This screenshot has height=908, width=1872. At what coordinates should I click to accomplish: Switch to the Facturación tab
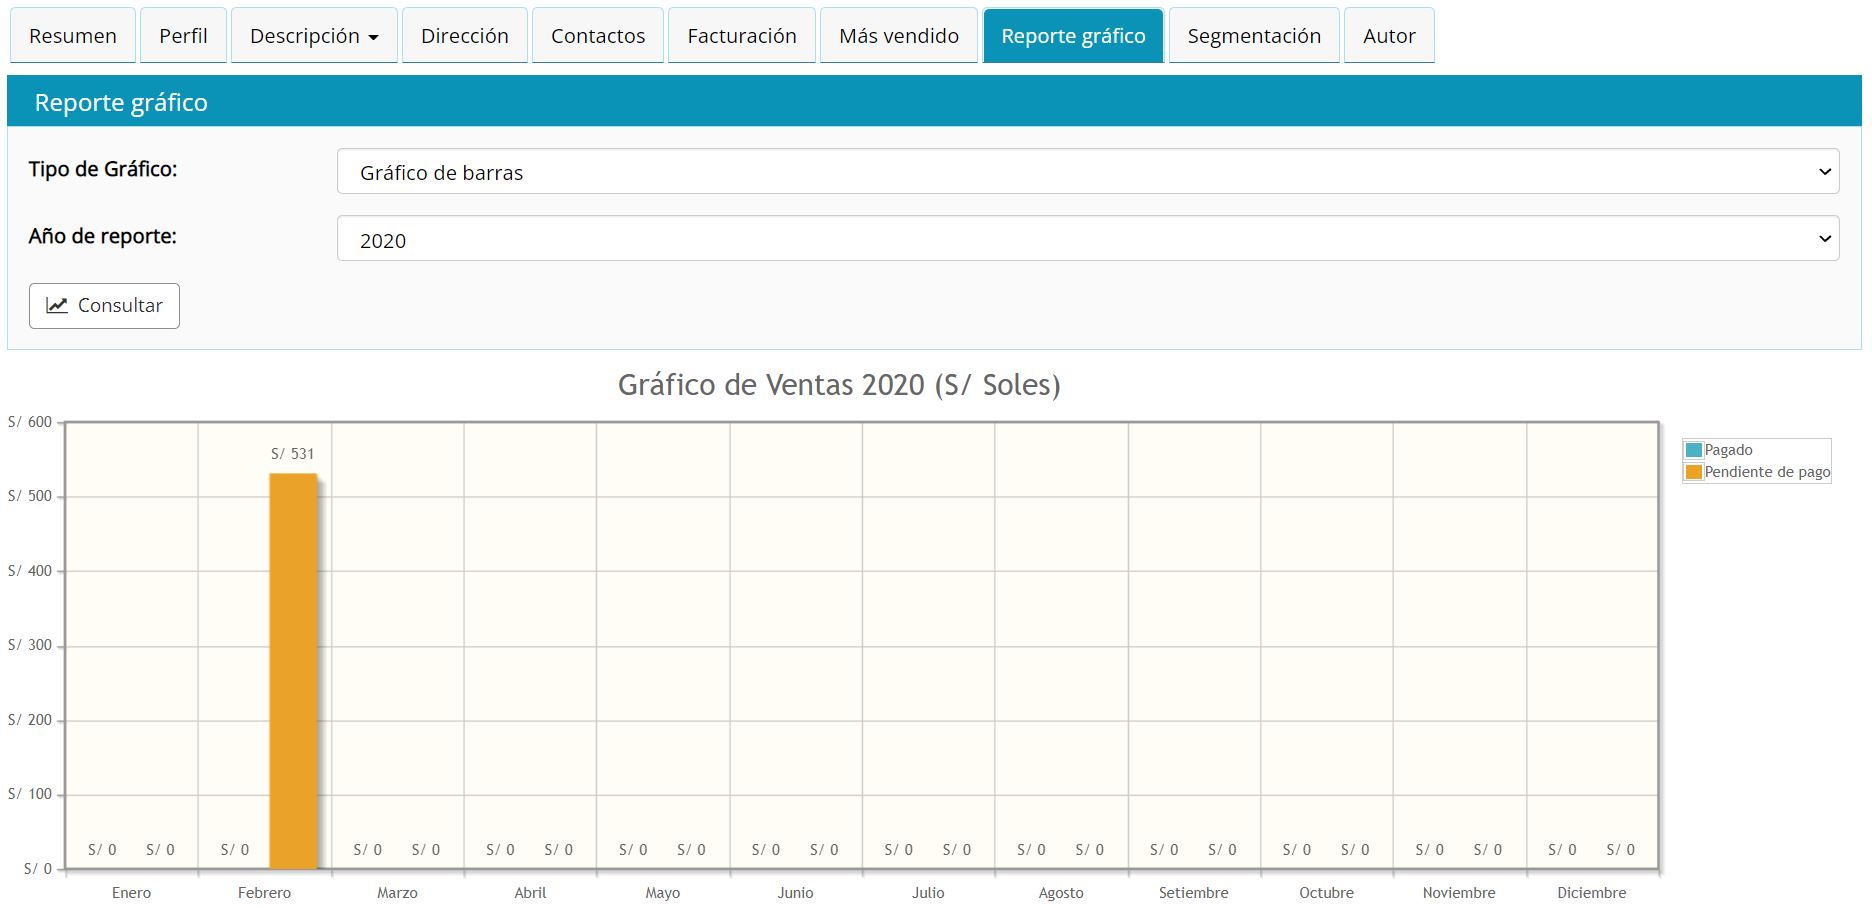click(x=741, y=36)
